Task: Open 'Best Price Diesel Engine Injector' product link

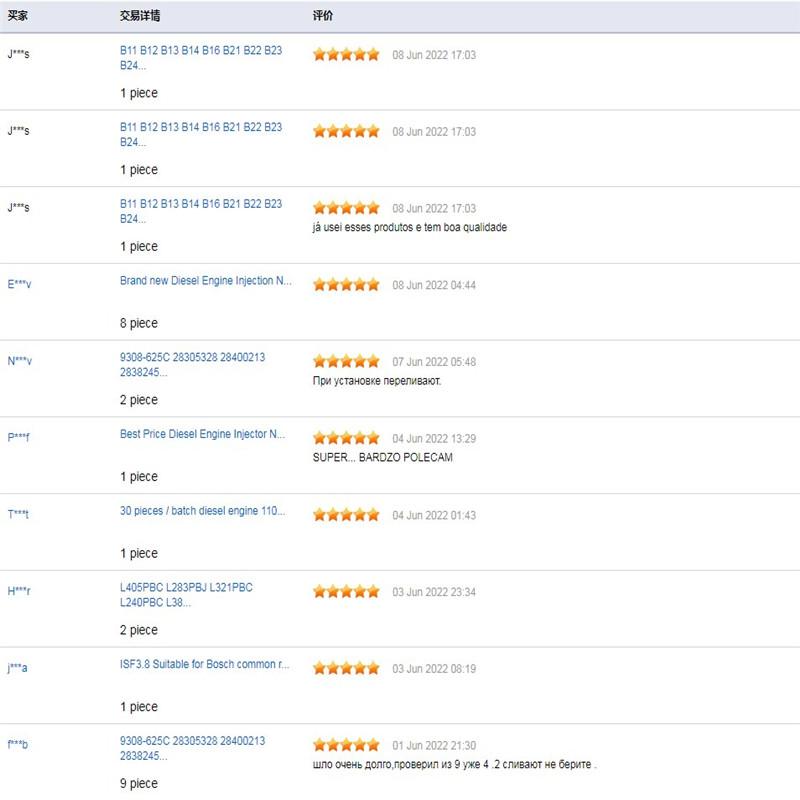Action: (x=202, y=434)
